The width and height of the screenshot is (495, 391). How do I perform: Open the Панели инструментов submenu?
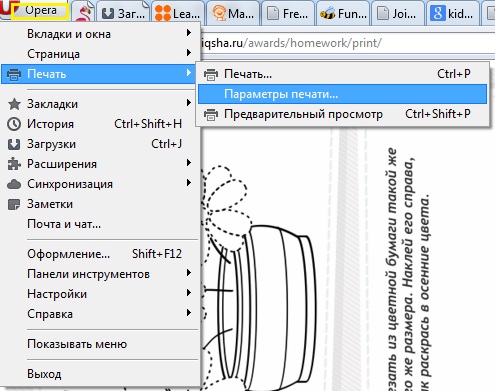pyautogui.click(x=100, y=274)
